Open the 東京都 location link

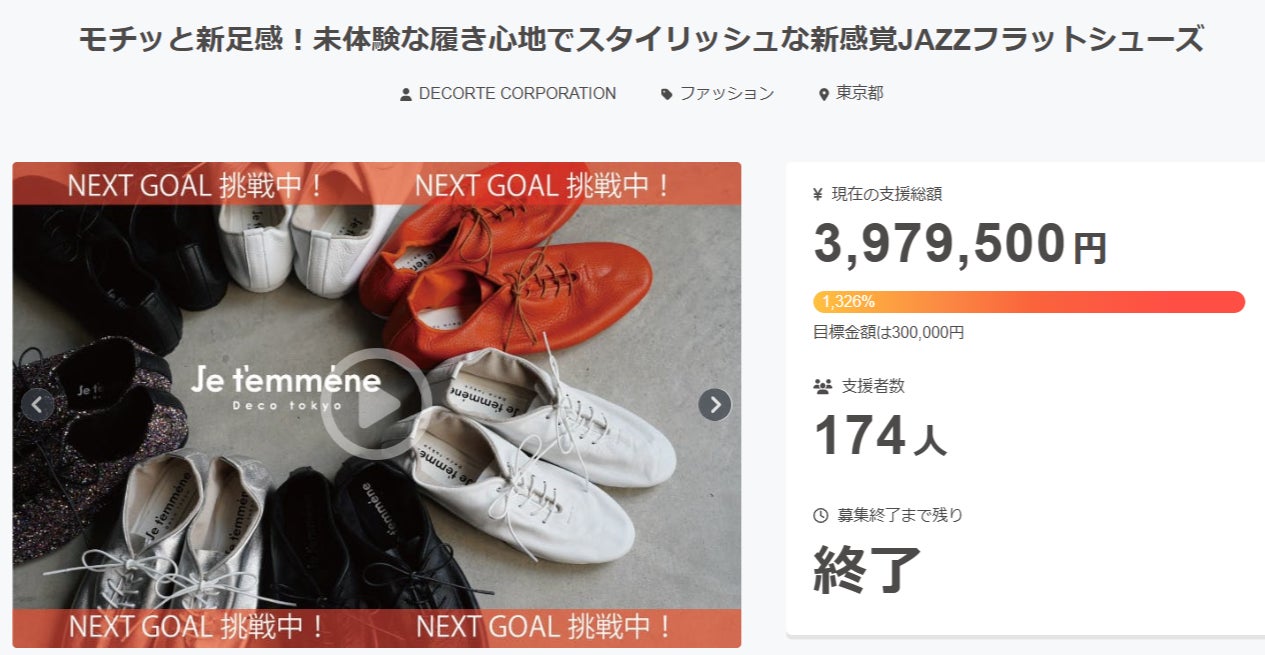pos(859,93)
